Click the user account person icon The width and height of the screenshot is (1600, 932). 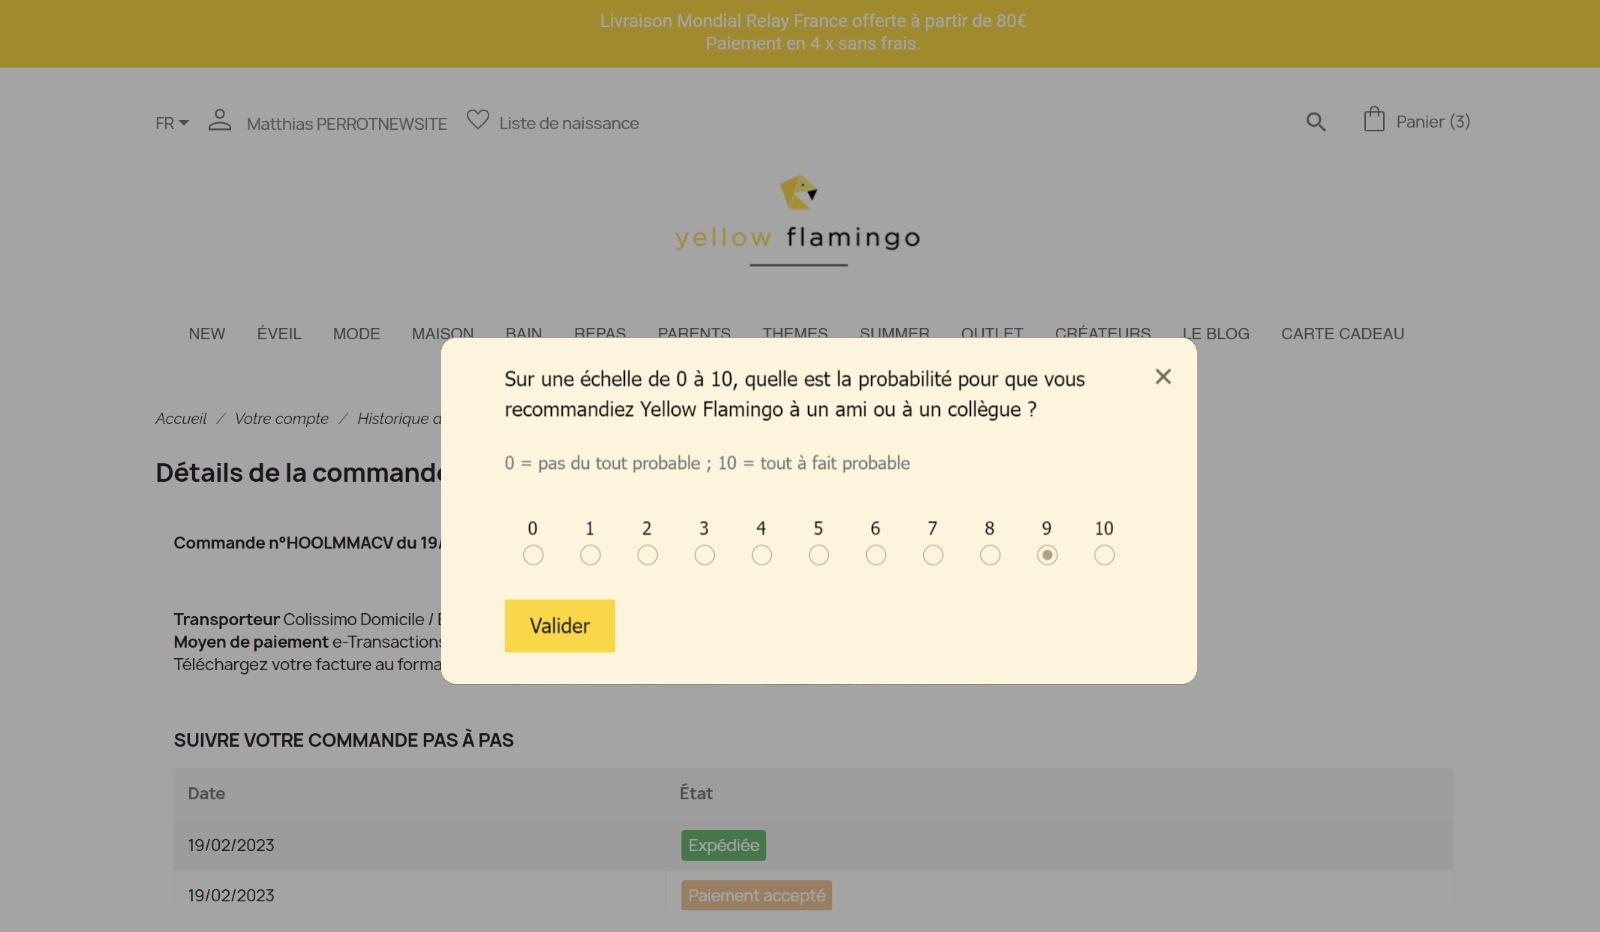[x=220, y=120]
